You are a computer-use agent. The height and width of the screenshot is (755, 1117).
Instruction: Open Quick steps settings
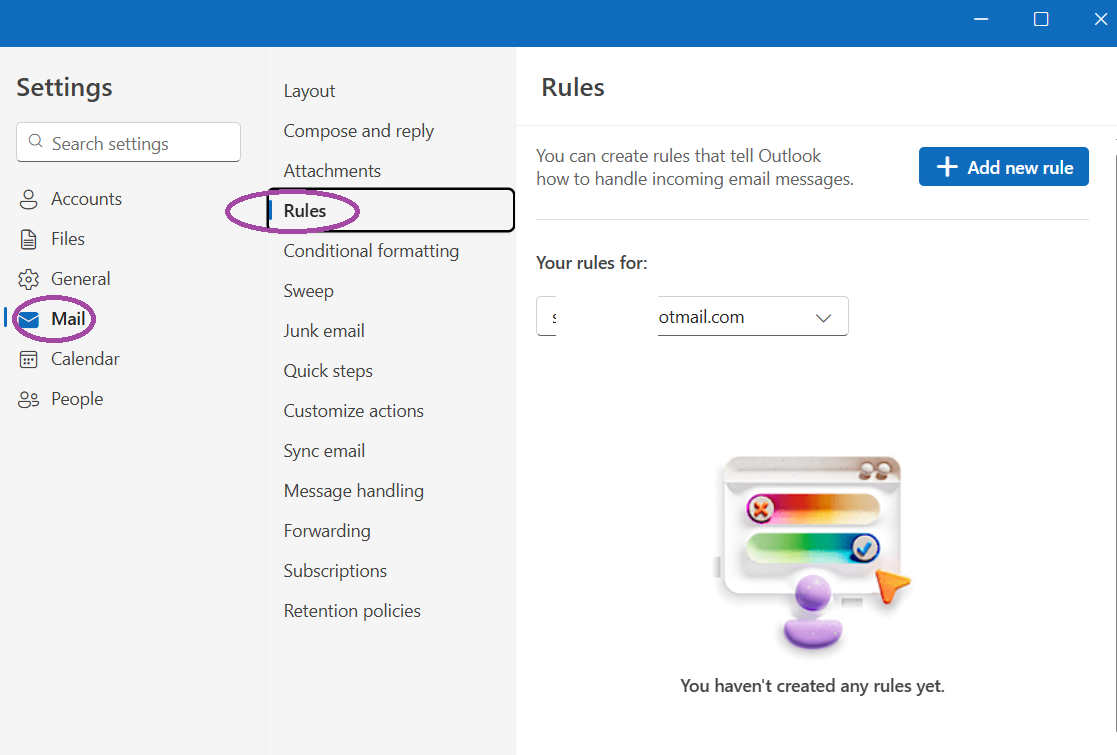click(x=328, y=371)
